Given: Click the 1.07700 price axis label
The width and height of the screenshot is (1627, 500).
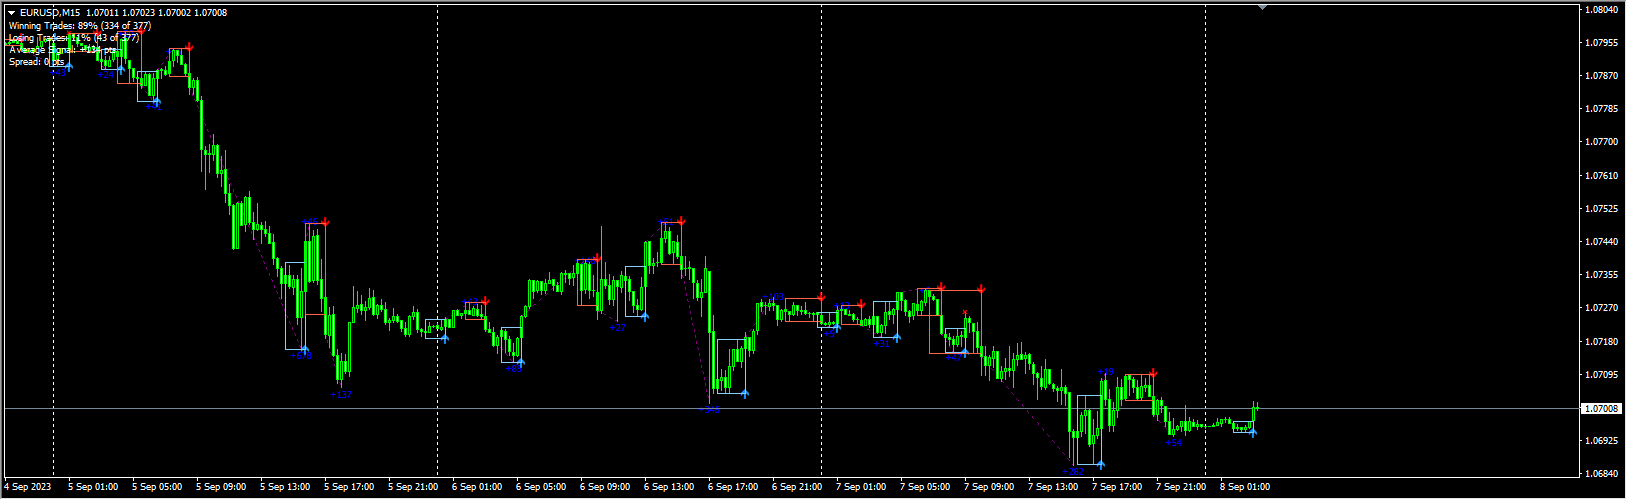Looking at the screenshot, I should click(x=1602, y=142).
